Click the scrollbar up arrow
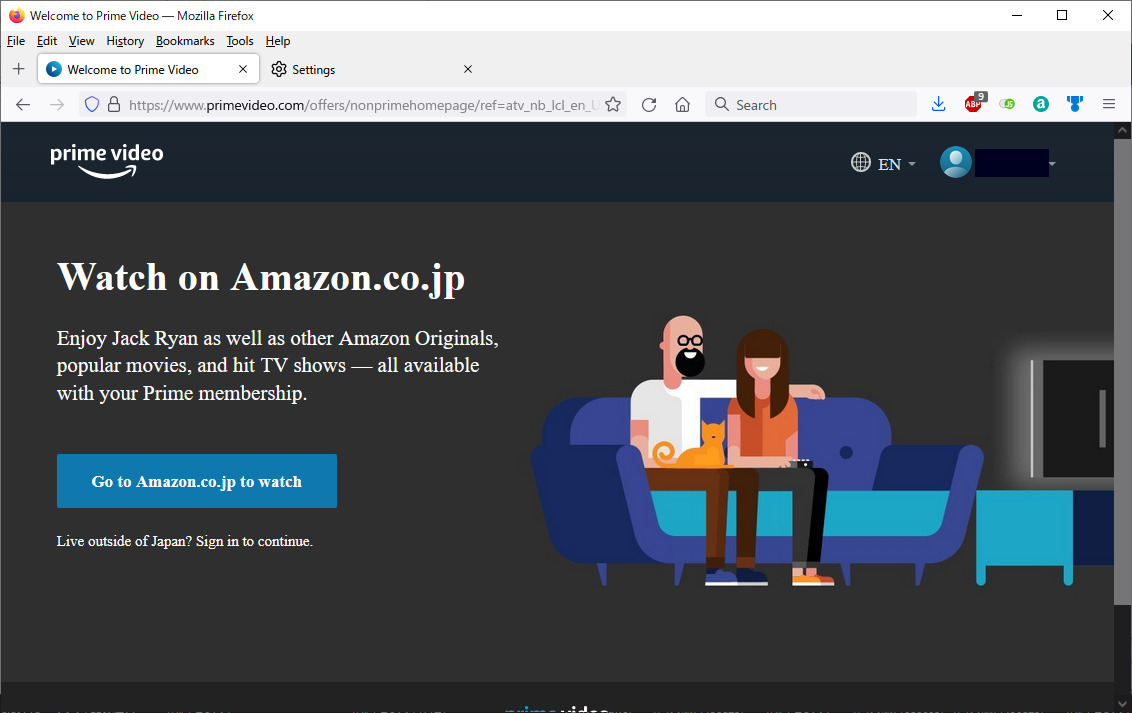This screenshot has width=1132, height=713. pos(1123,131)
